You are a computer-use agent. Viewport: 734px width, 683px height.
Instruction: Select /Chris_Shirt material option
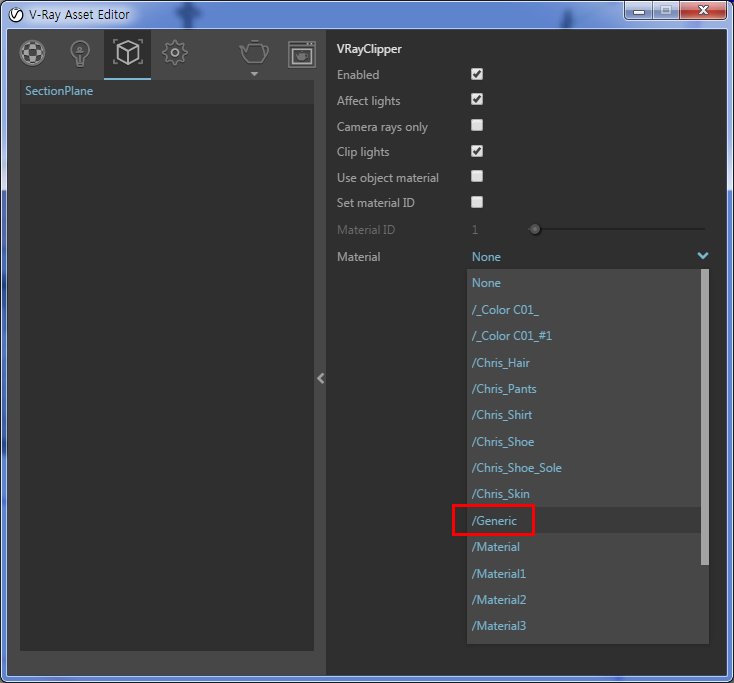tap(584, 415)
